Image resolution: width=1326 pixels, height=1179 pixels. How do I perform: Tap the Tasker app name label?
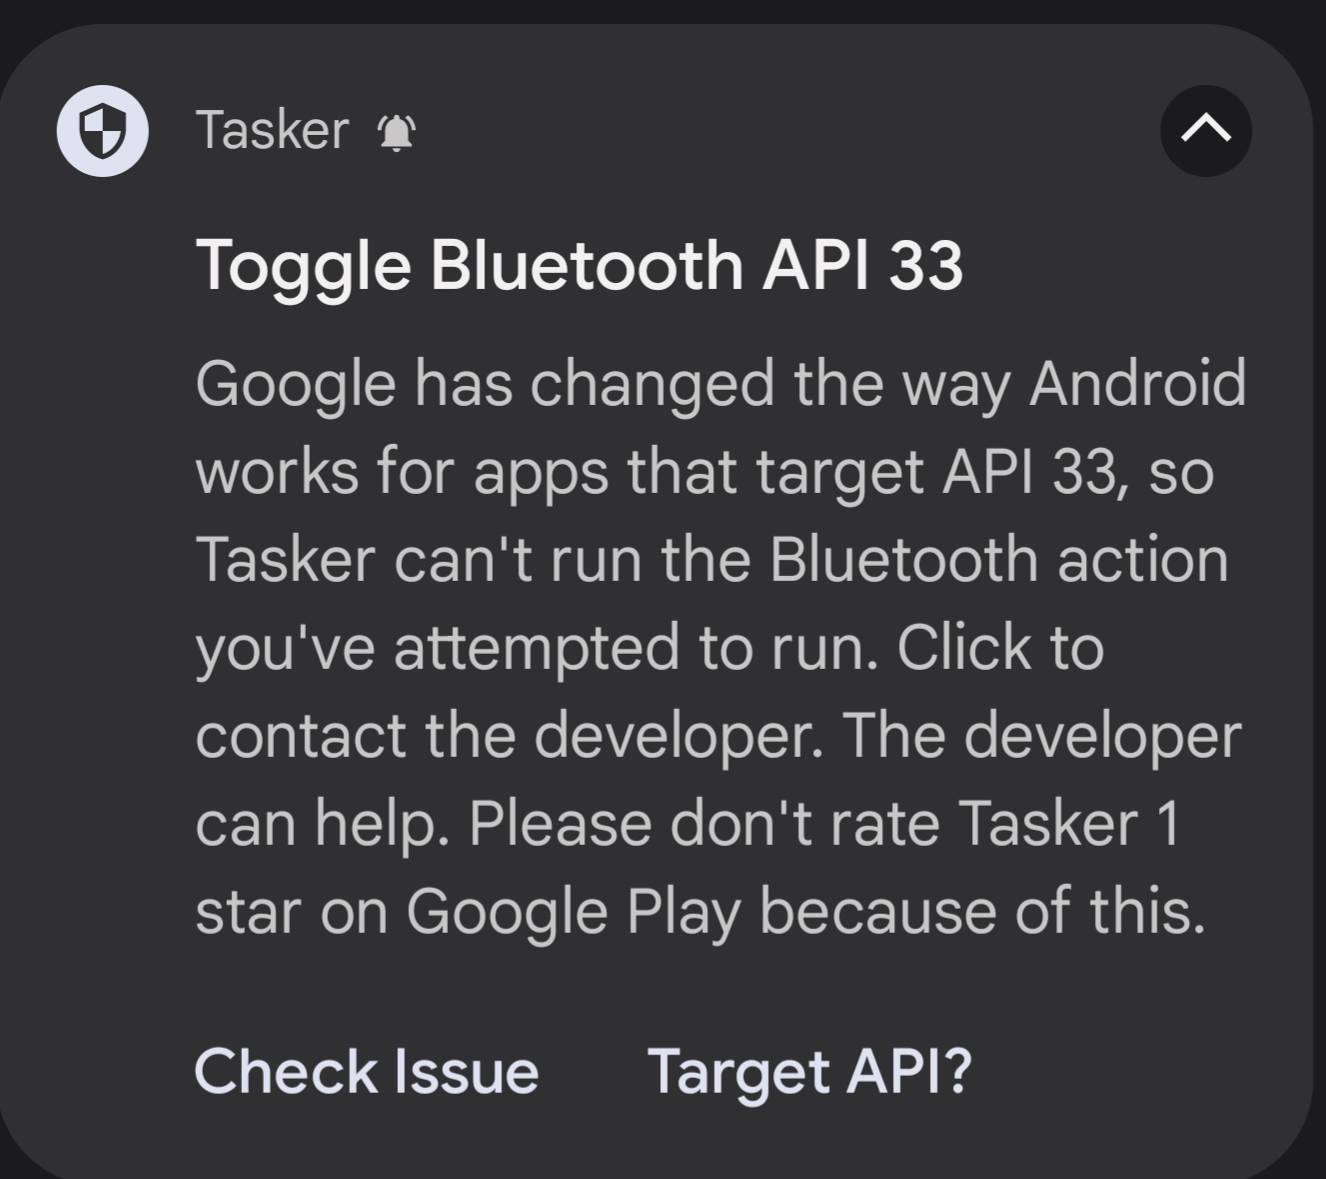(272, 130)
